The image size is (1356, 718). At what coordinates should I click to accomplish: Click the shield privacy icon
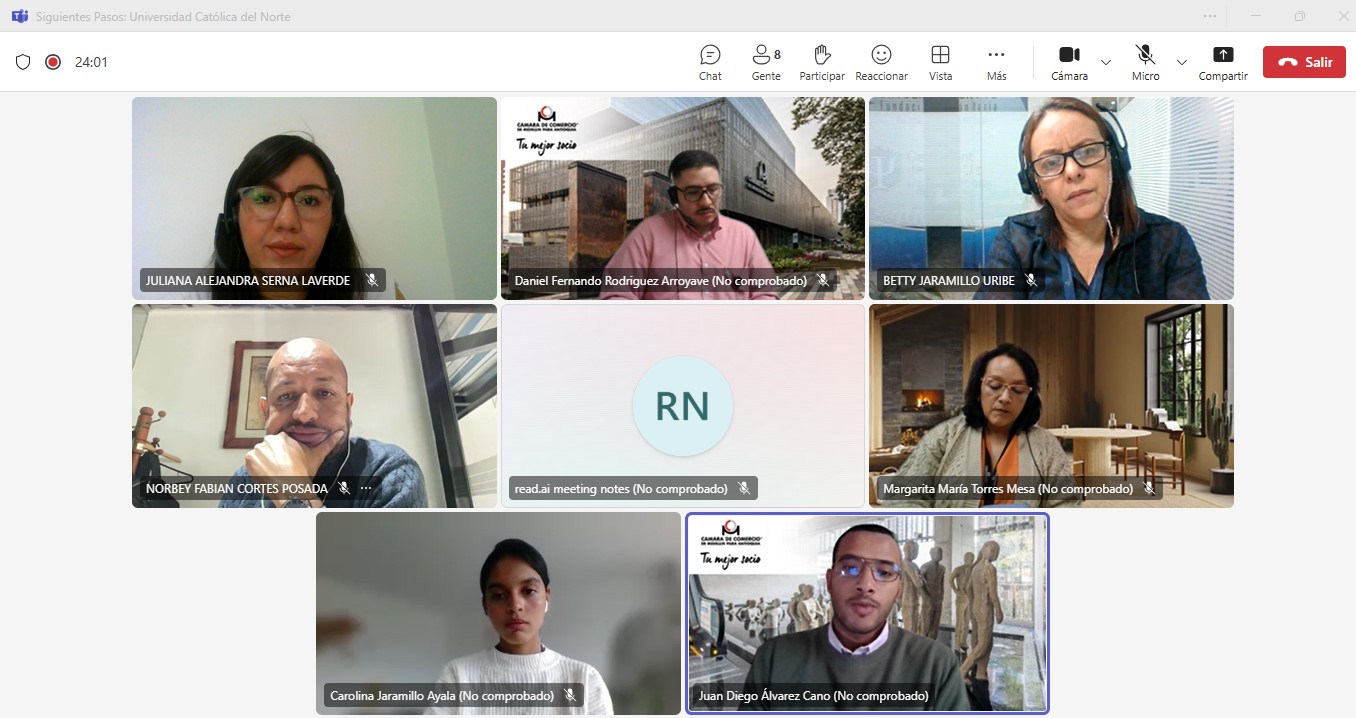(23, 62)
